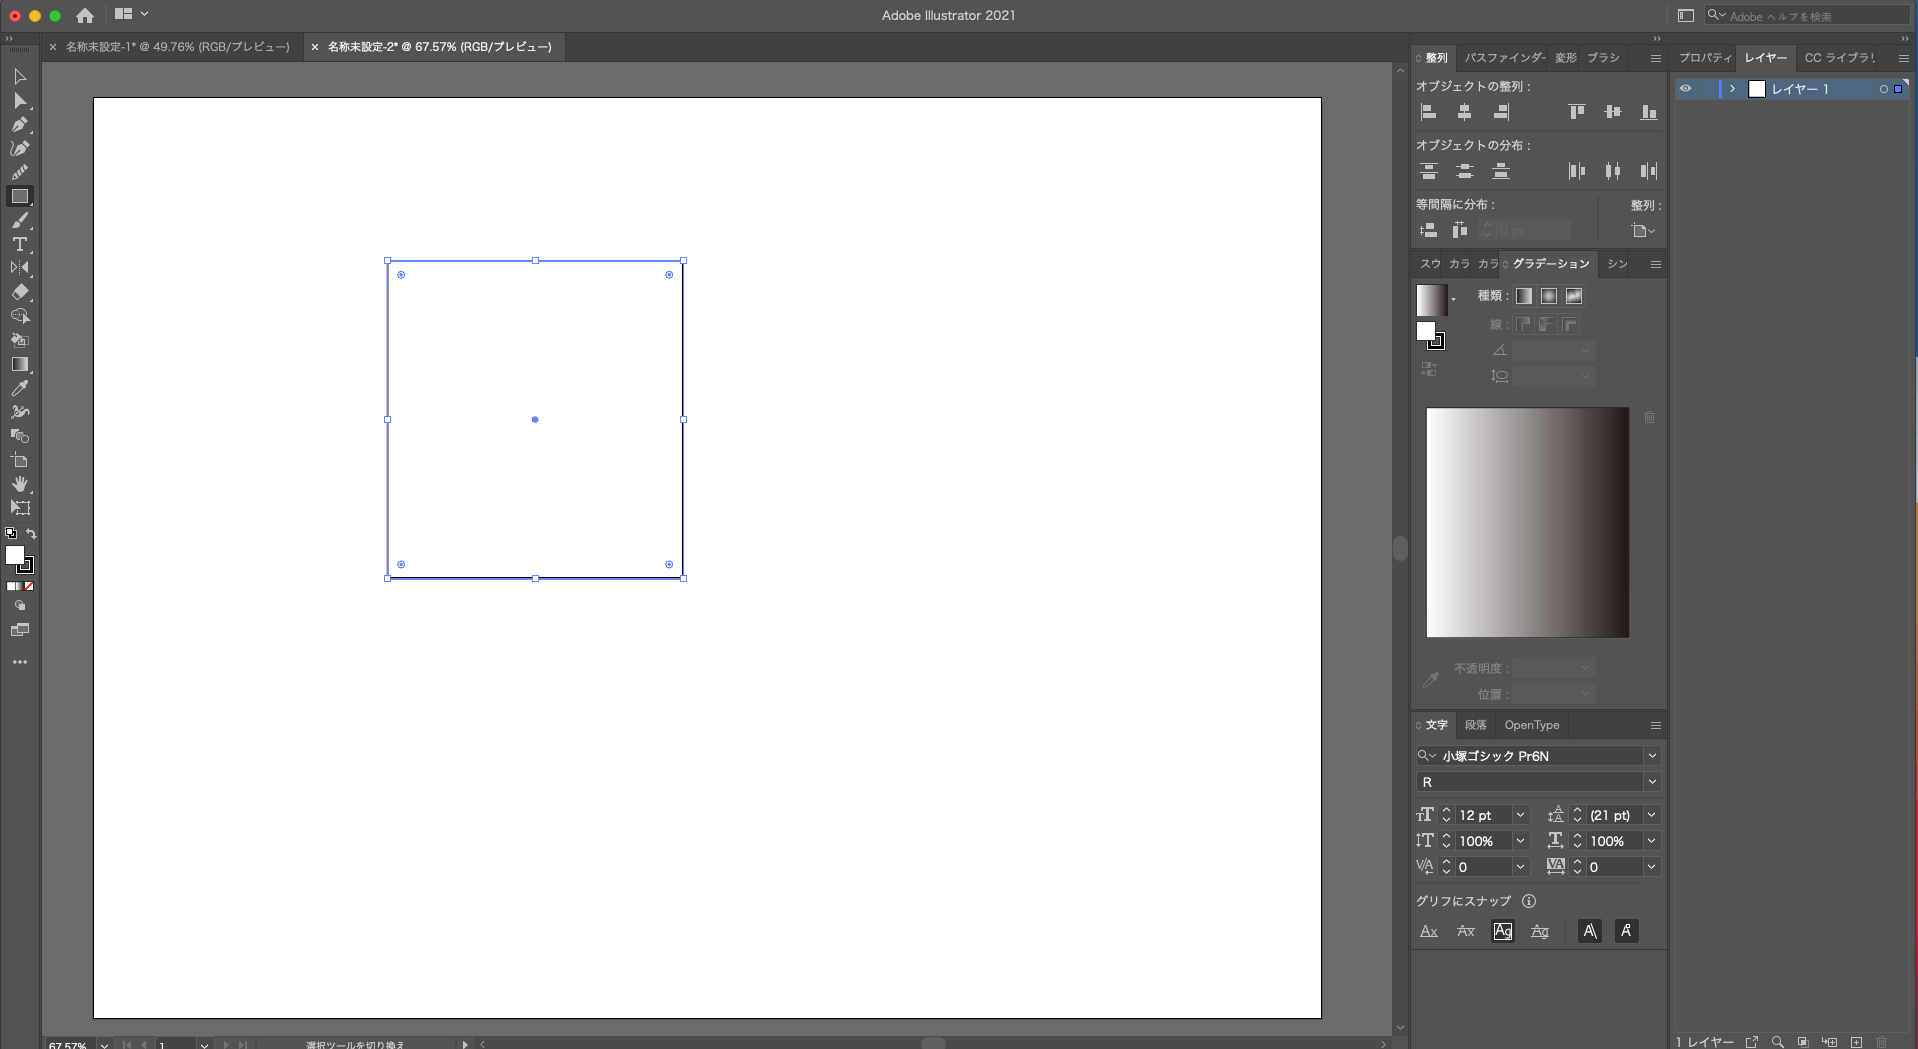Select the Direct Selection tool
The width and height of the screenshot is (1918, 1049).
19,101
